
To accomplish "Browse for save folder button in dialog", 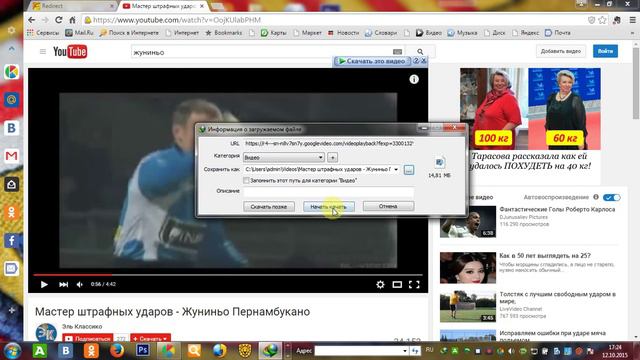I will tap(409, 169).
